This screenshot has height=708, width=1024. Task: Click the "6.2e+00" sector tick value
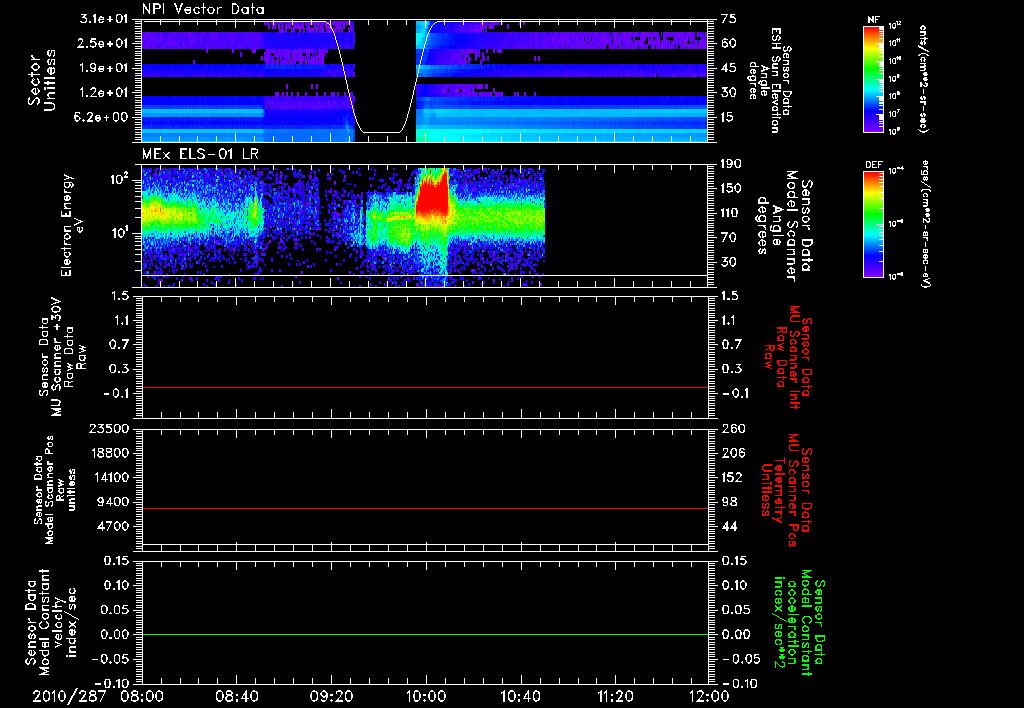coord(103,118)
